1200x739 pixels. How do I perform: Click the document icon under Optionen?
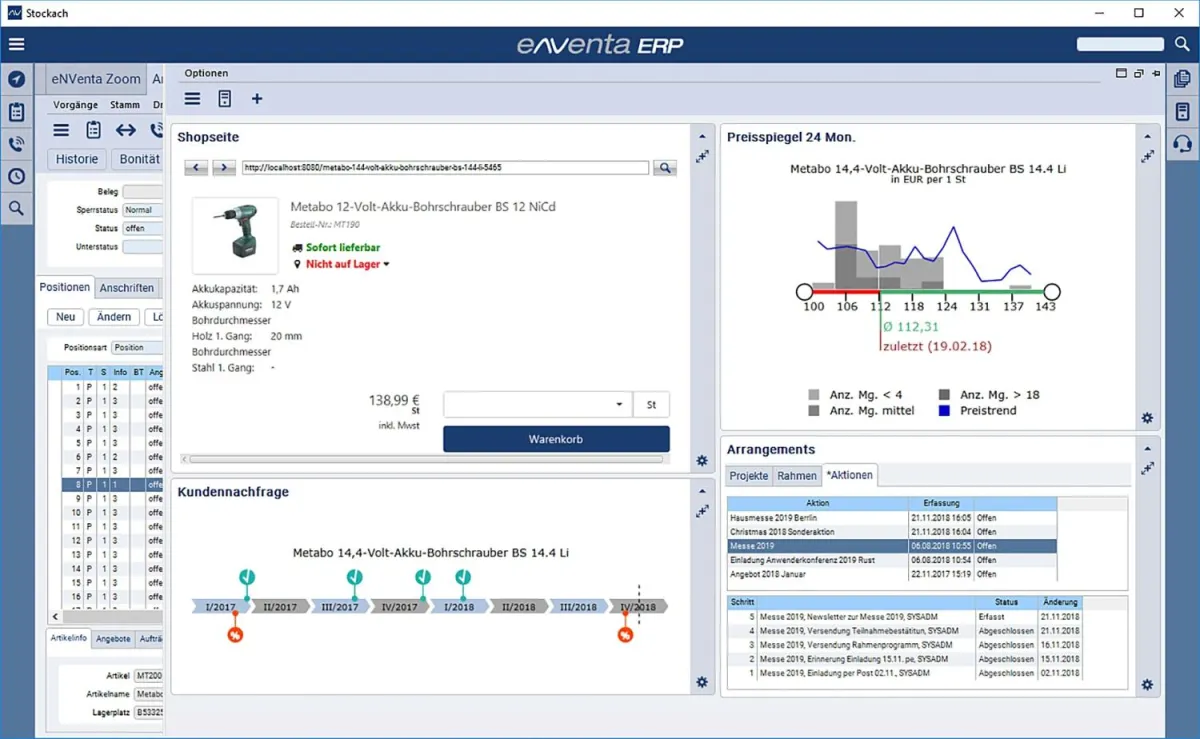click(224, 99)
